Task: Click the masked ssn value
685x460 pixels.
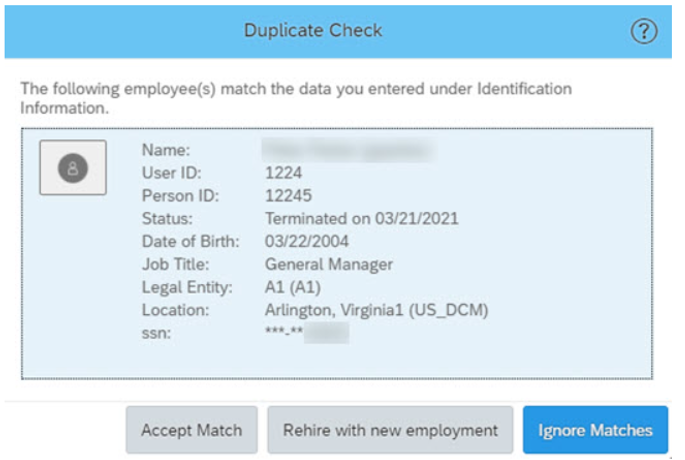Action: [307, 332]
